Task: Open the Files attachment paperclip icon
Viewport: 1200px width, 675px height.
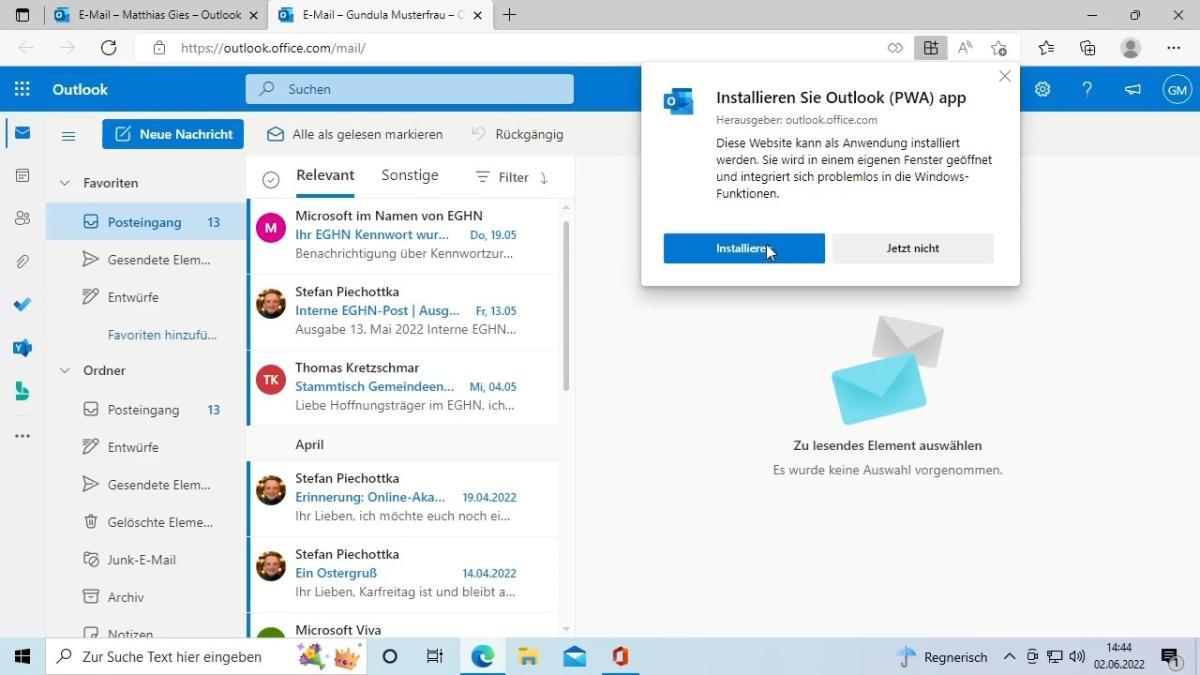Action: [22, 261]
